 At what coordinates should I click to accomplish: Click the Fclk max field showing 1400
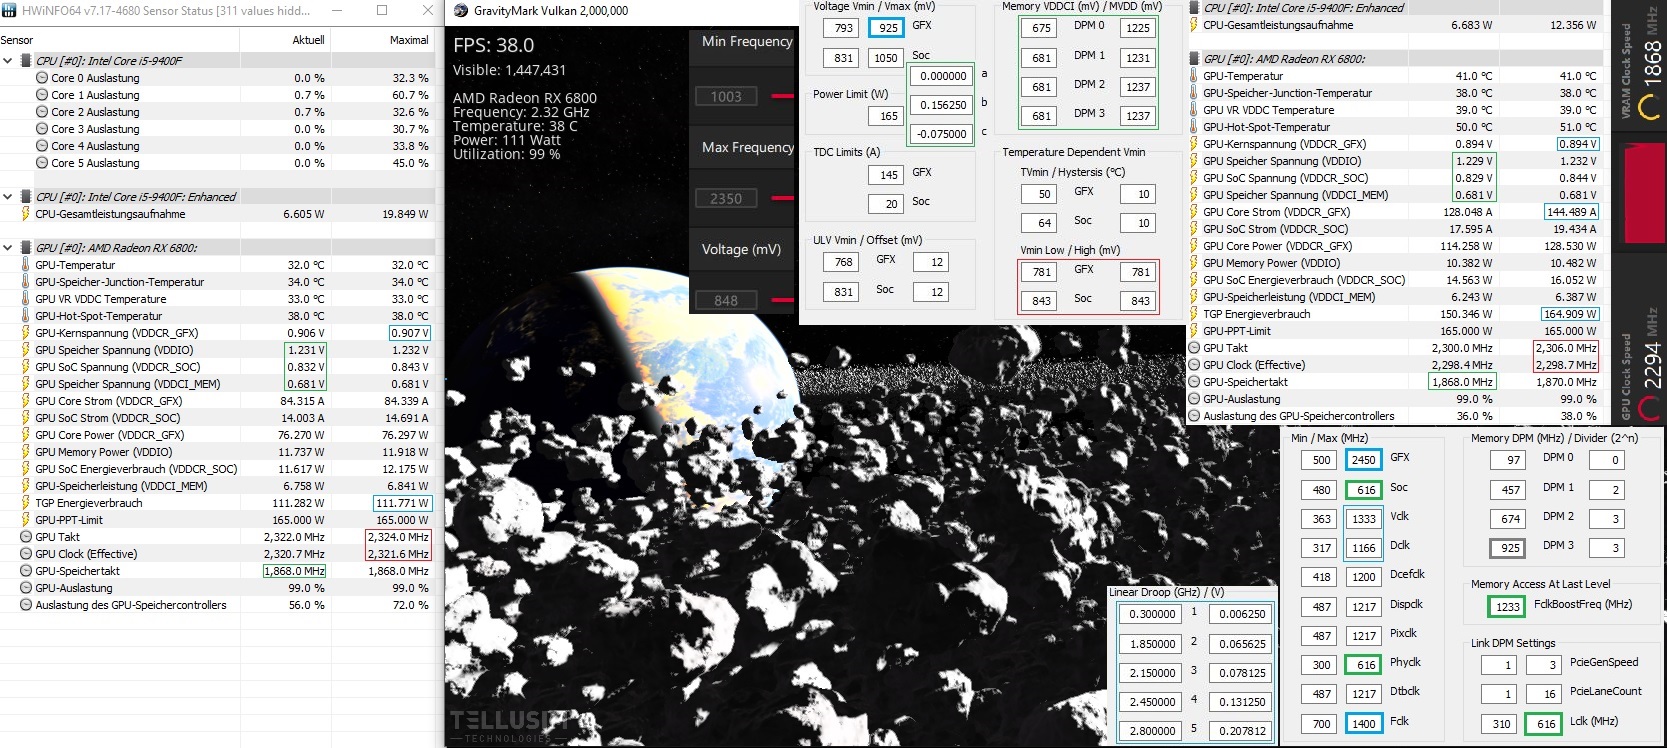[1364, 724]
